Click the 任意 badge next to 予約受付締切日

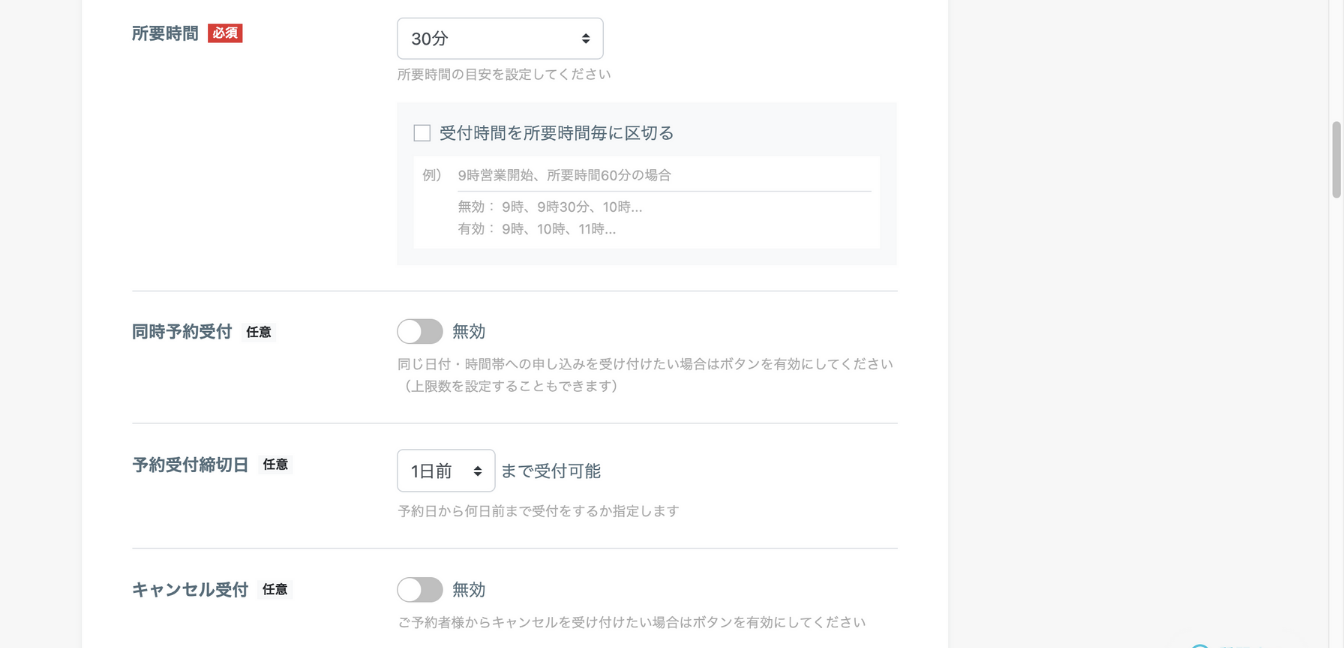click(275, 465)
